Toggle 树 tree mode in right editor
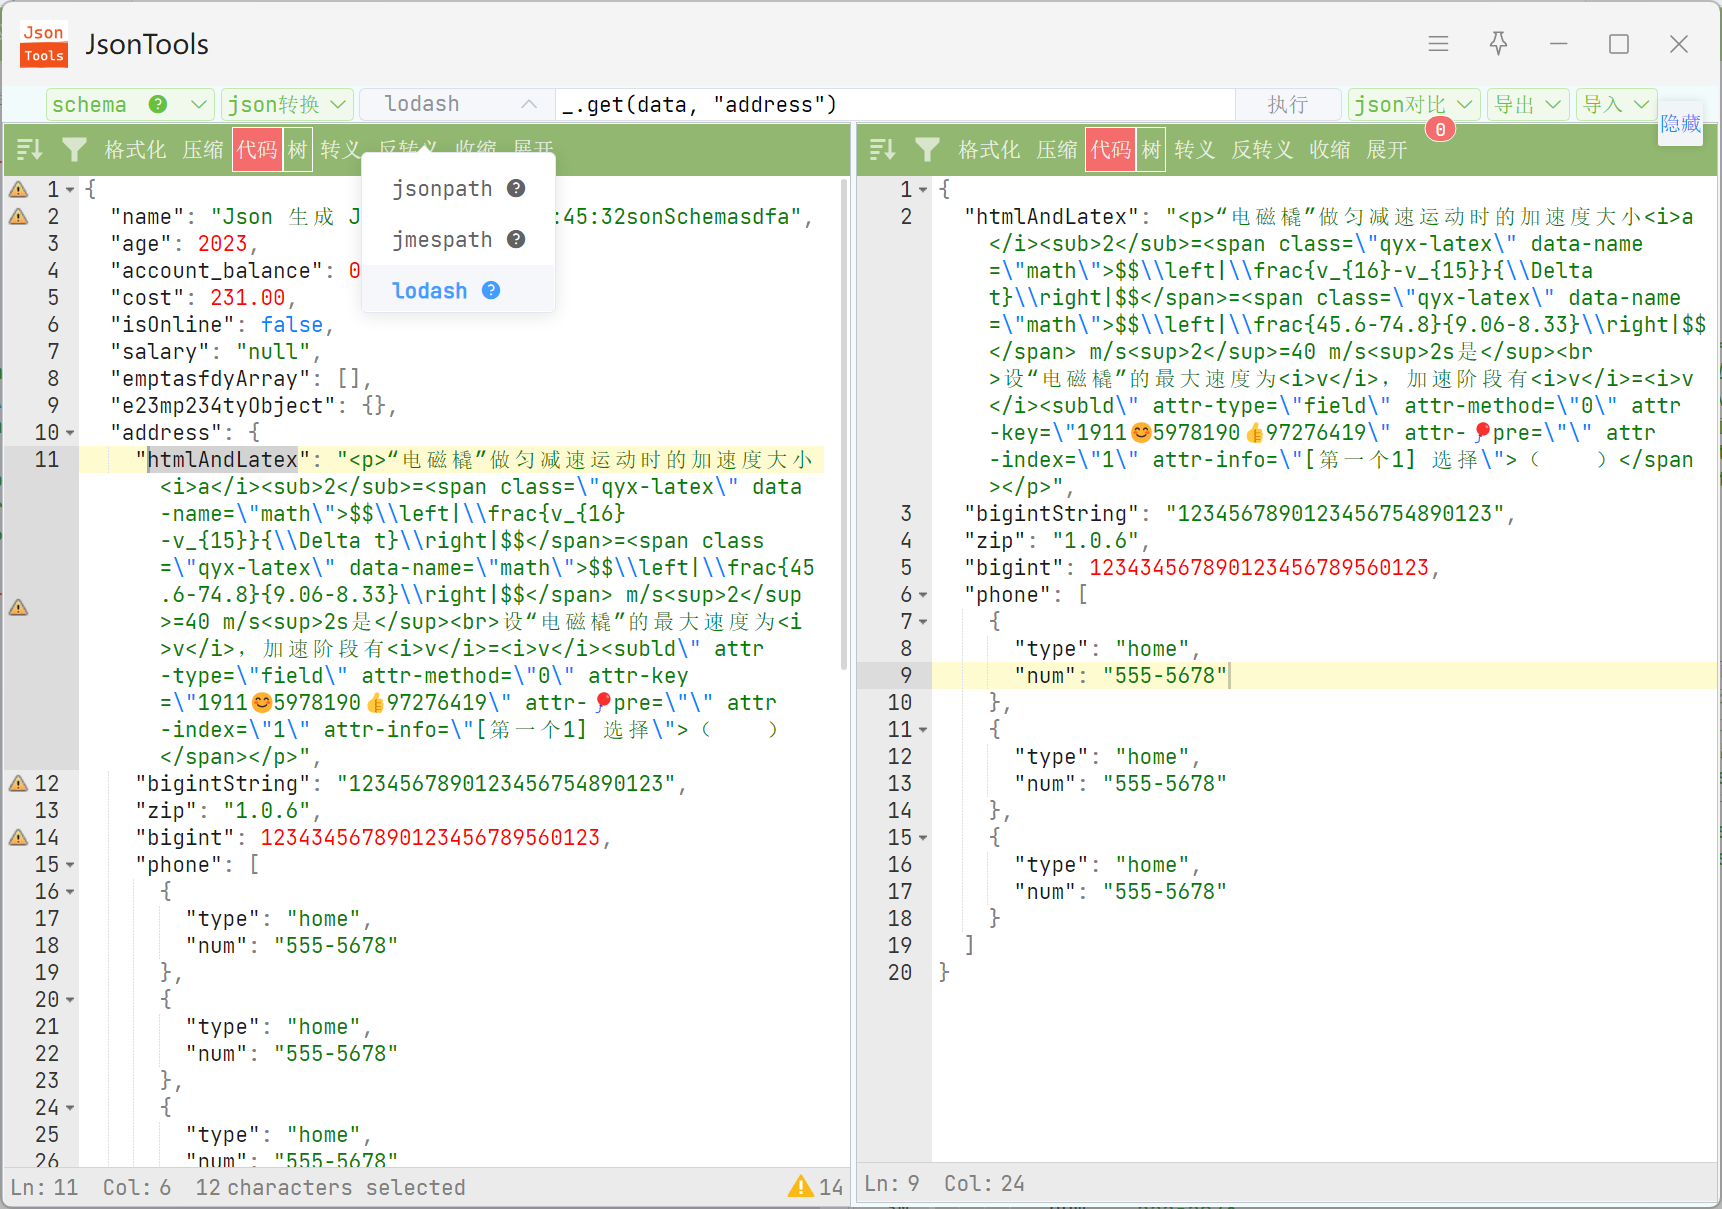 pos(1151,150)
